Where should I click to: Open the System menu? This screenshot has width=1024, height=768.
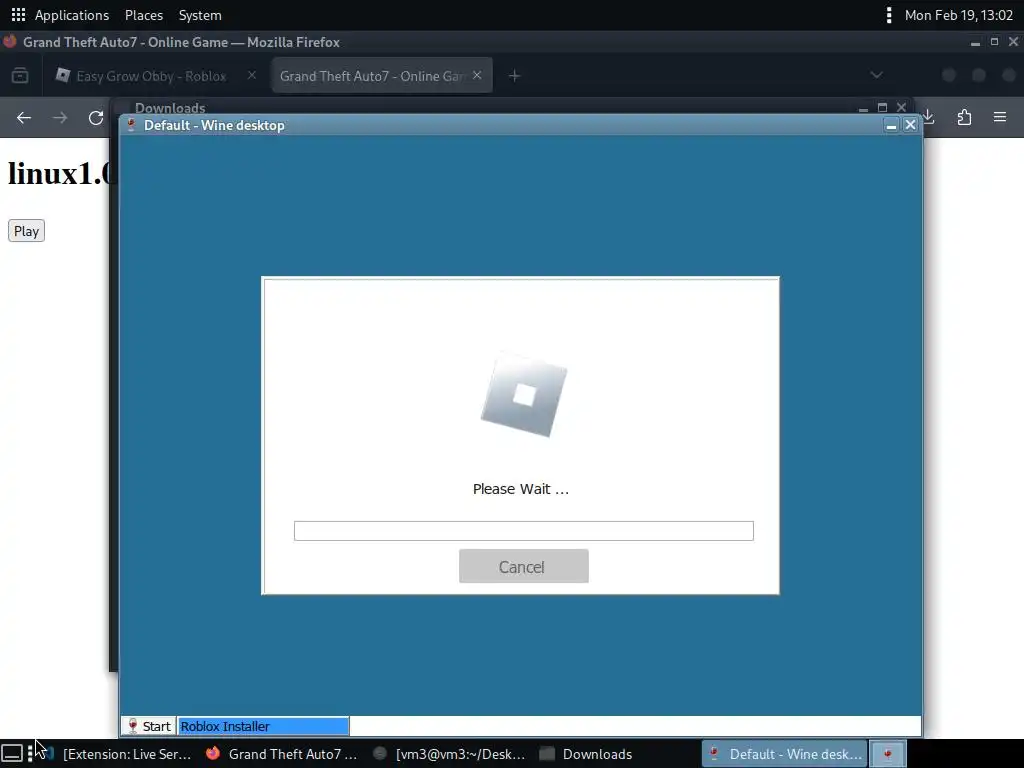click(x=200, y=14)
